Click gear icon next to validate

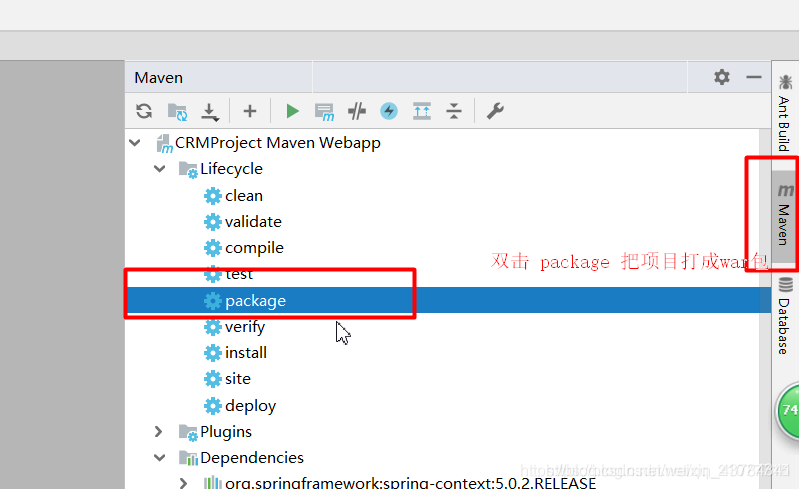212,222
